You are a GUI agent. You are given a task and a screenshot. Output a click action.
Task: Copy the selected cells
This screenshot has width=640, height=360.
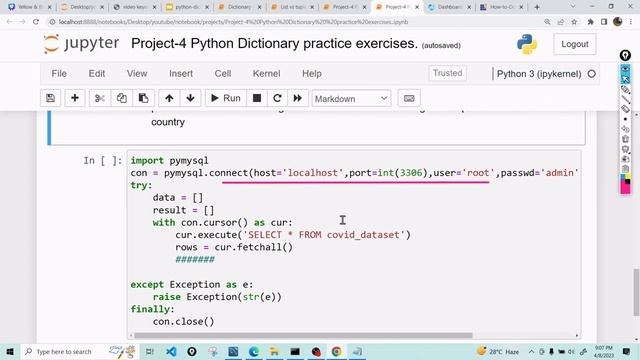[121, 98]
